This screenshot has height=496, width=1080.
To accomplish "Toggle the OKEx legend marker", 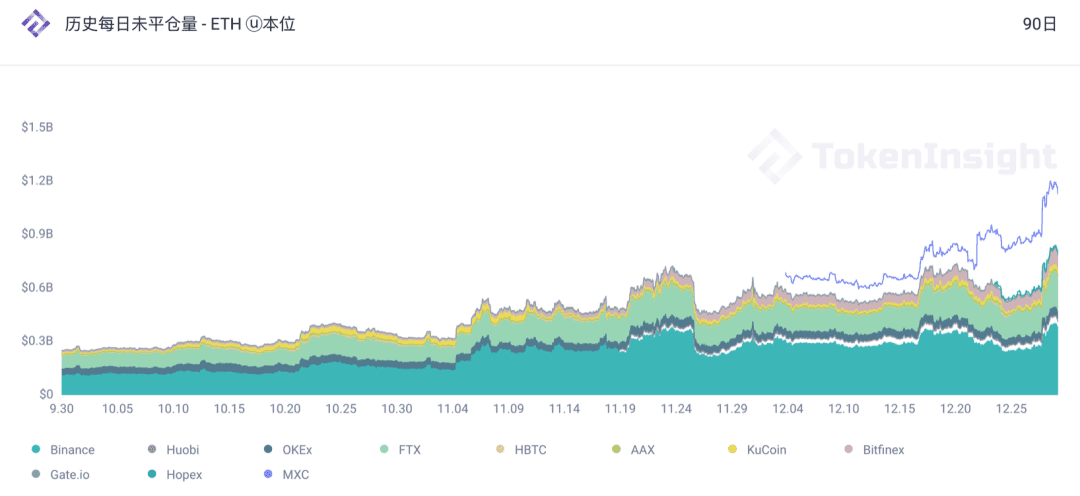I will click(x=269, y=450).
